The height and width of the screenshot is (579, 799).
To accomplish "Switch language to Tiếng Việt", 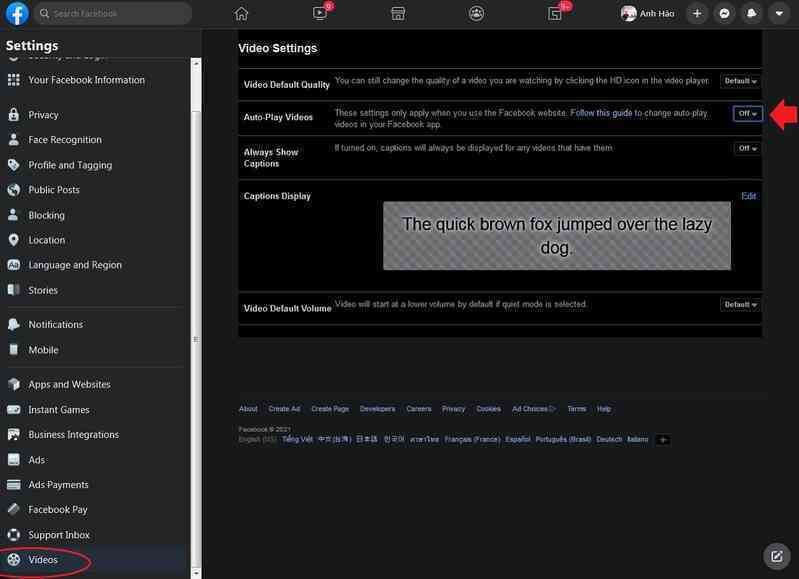I will 297,439.
